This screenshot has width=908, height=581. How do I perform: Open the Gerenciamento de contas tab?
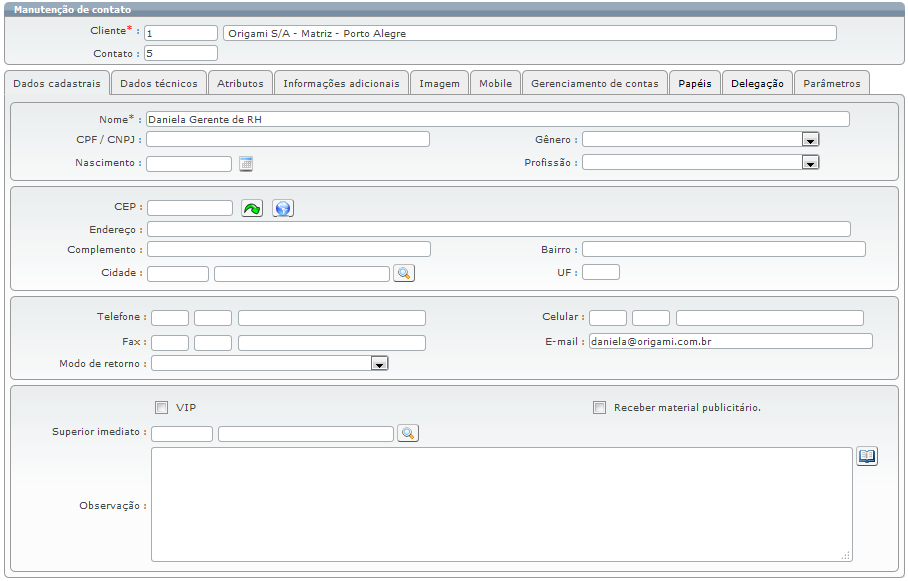(595, 83)
